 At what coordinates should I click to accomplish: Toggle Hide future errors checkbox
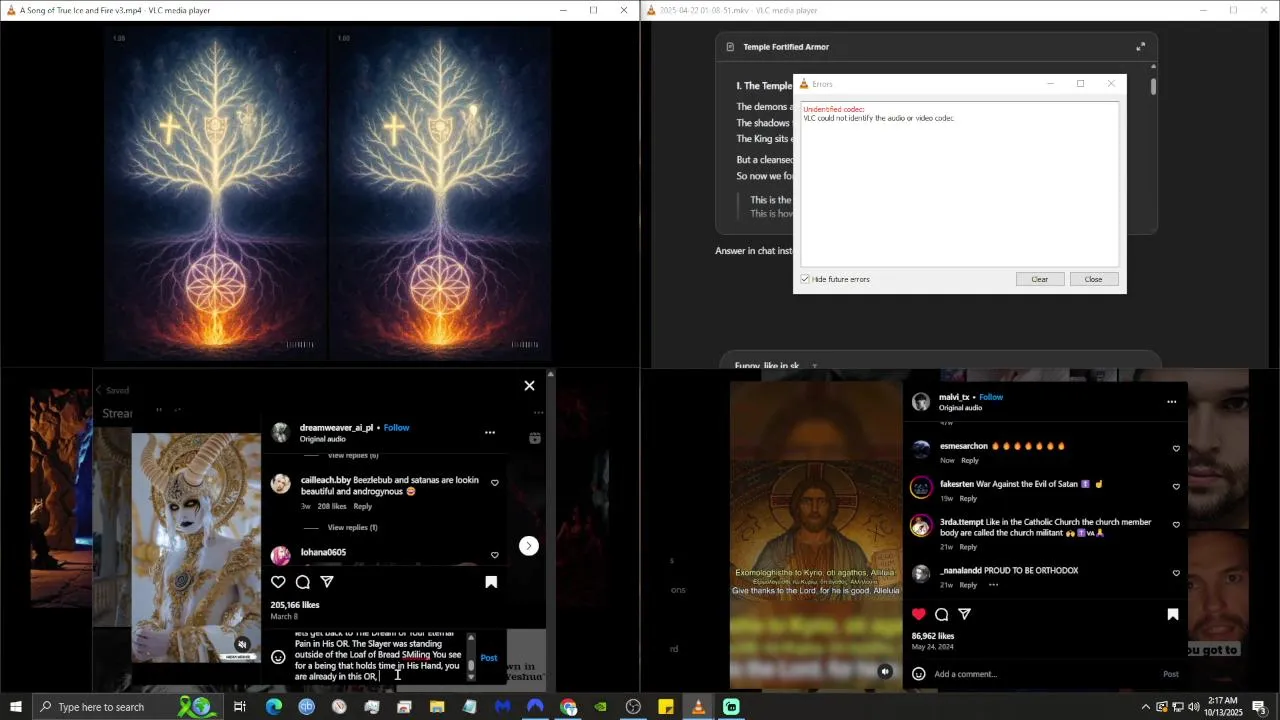click(x=805, y=279)
